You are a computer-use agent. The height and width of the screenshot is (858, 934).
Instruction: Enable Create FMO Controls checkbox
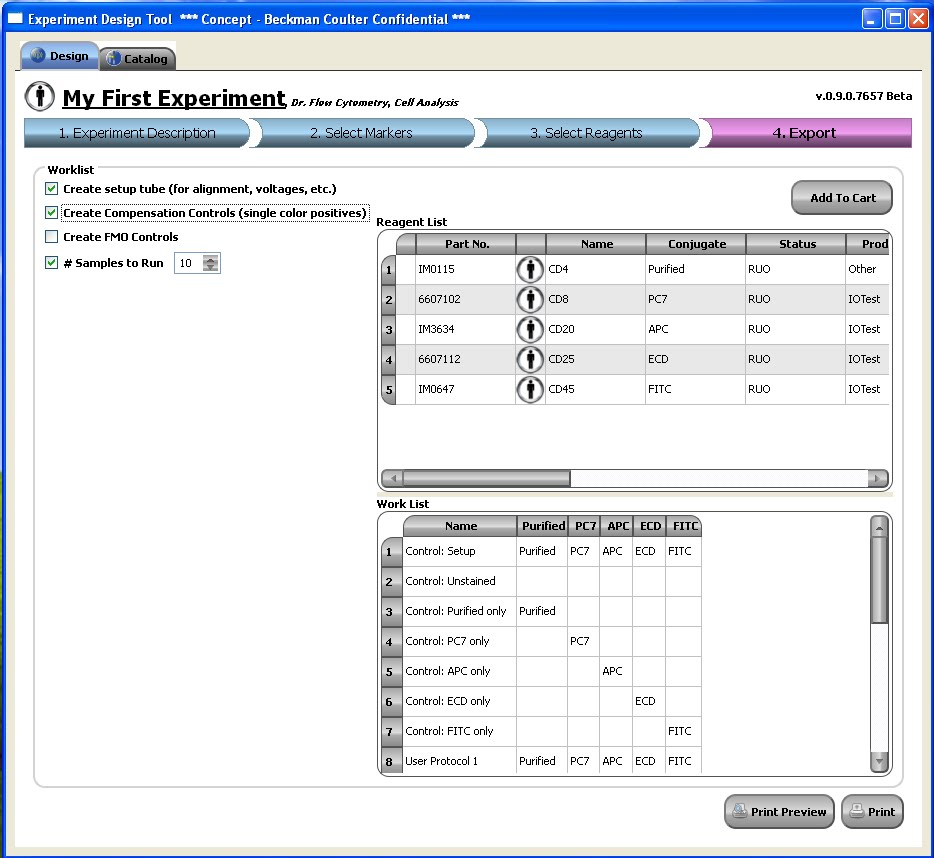(52, 237)
